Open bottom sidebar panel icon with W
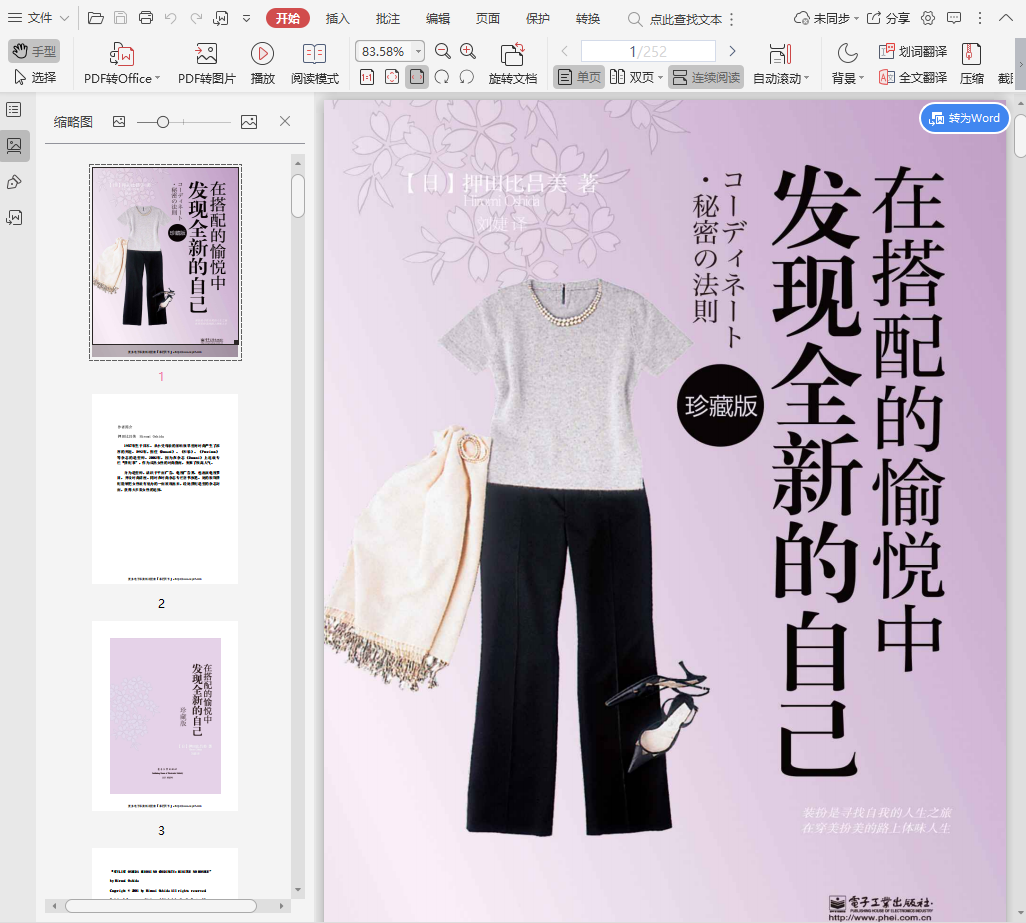This screenshot has width=1026, height=923. (14, 218)
